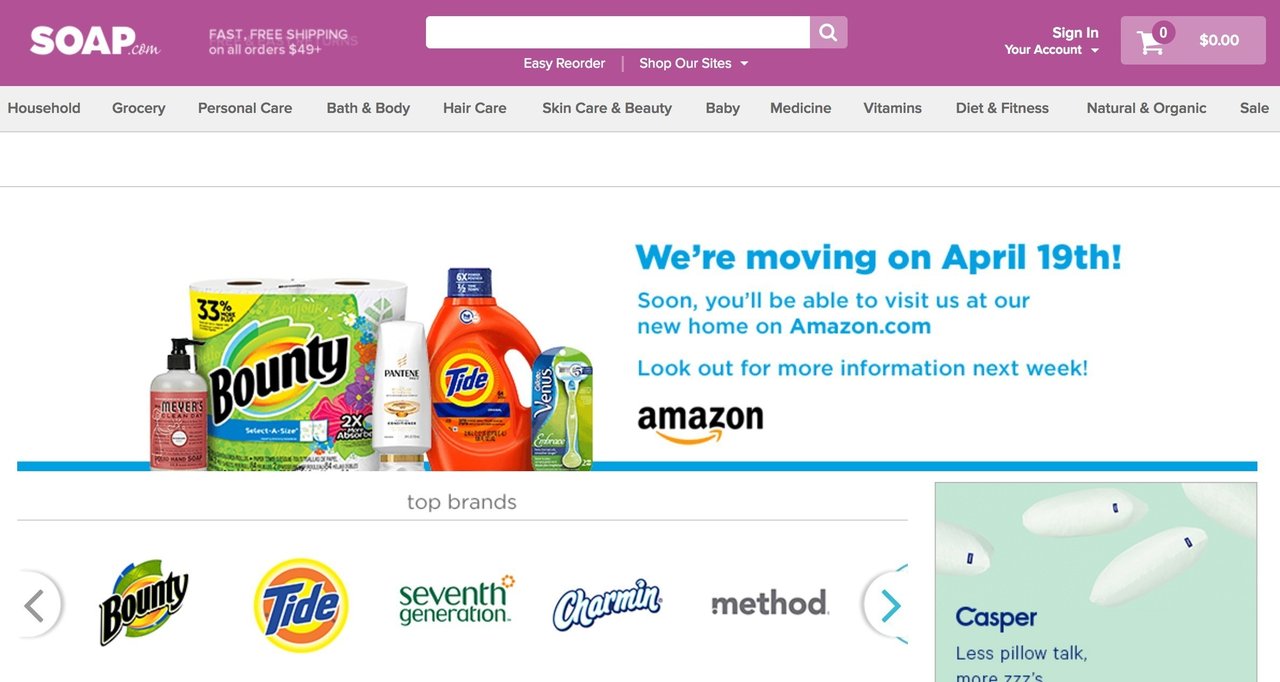
Task: Choose the Seventh Generation brand logo
Action: tap(457, 600)
